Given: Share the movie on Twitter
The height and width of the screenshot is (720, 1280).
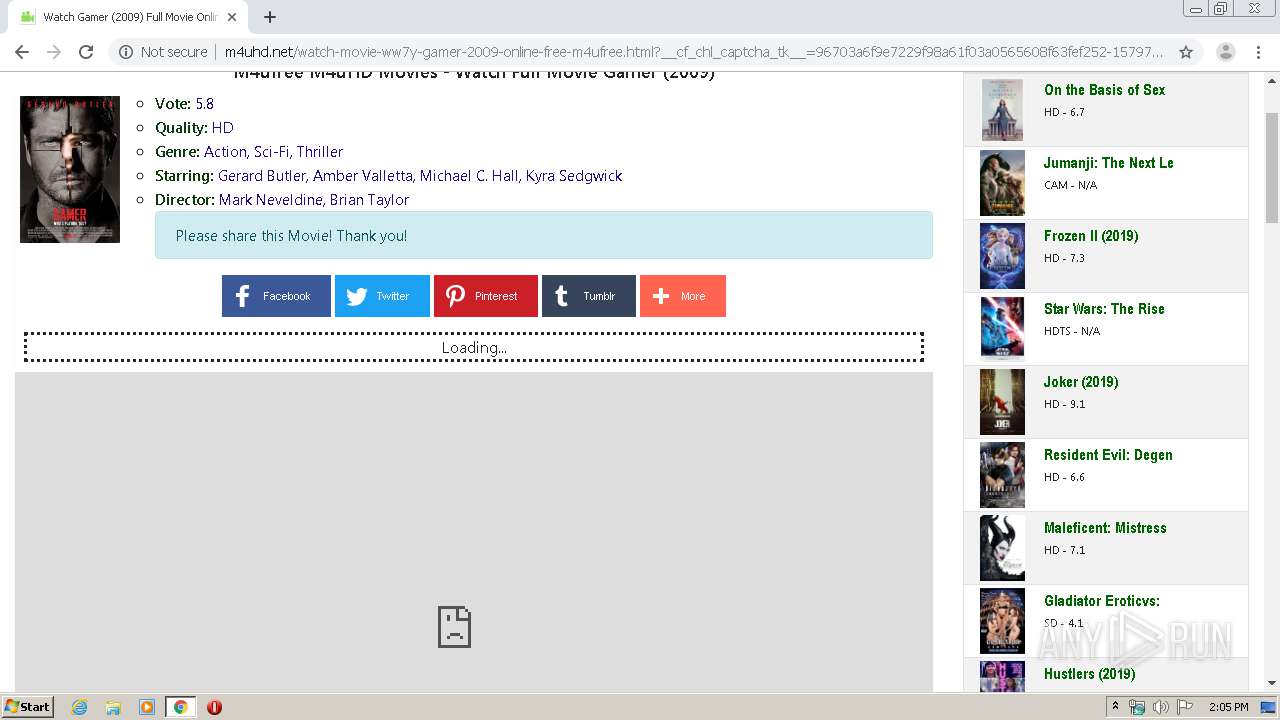Looking at the screenshot, I should [x=382, y=296].
